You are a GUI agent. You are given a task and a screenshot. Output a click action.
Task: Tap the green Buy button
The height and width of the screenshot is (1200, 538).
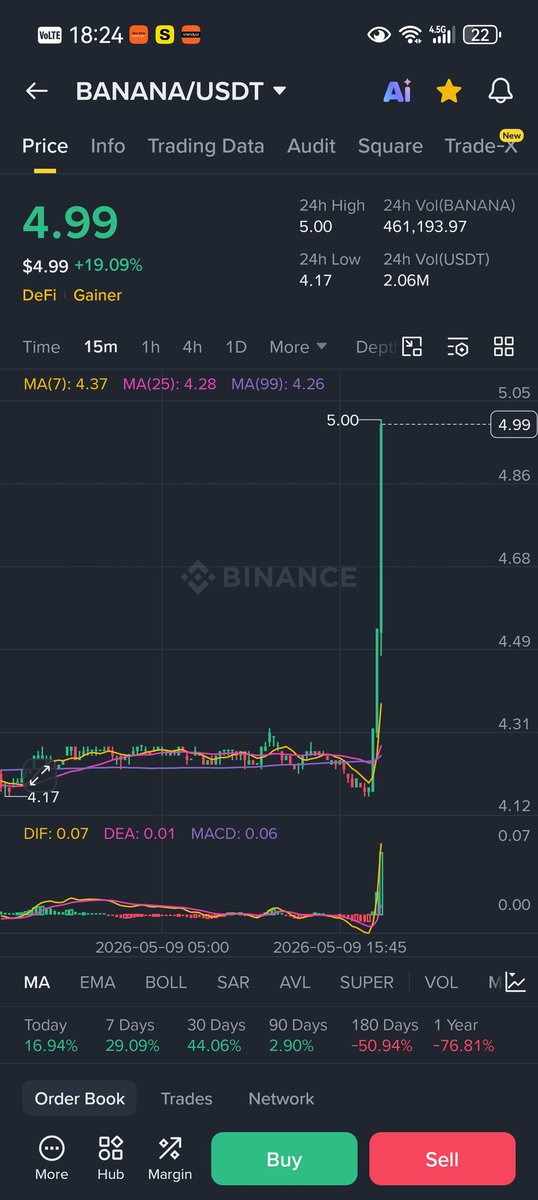coord(284,1159)
